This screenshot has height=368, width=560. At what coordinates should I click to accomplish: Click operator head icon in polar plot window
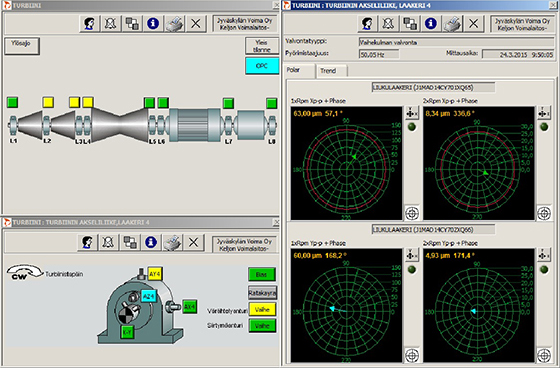tap(367, 24)
